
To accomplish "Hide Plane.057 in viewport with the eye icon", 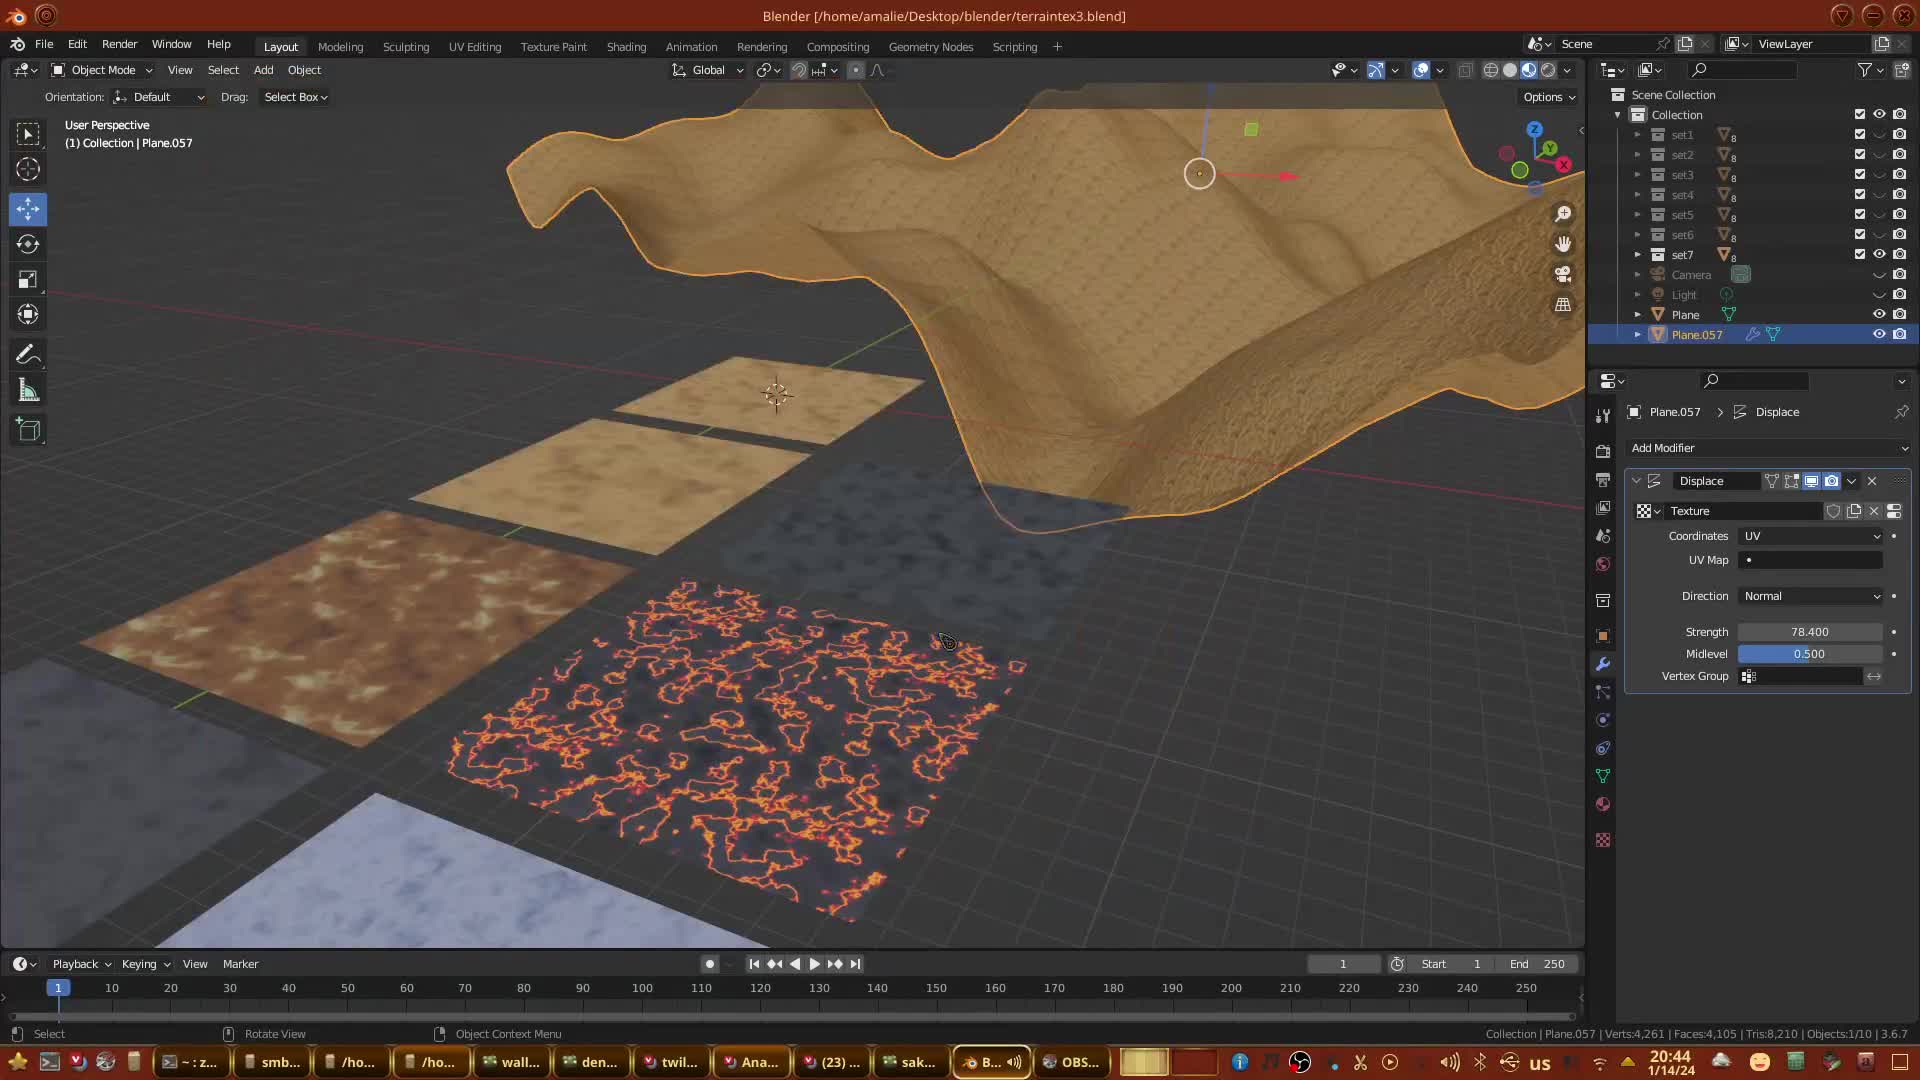I will tap(1879, 334).
